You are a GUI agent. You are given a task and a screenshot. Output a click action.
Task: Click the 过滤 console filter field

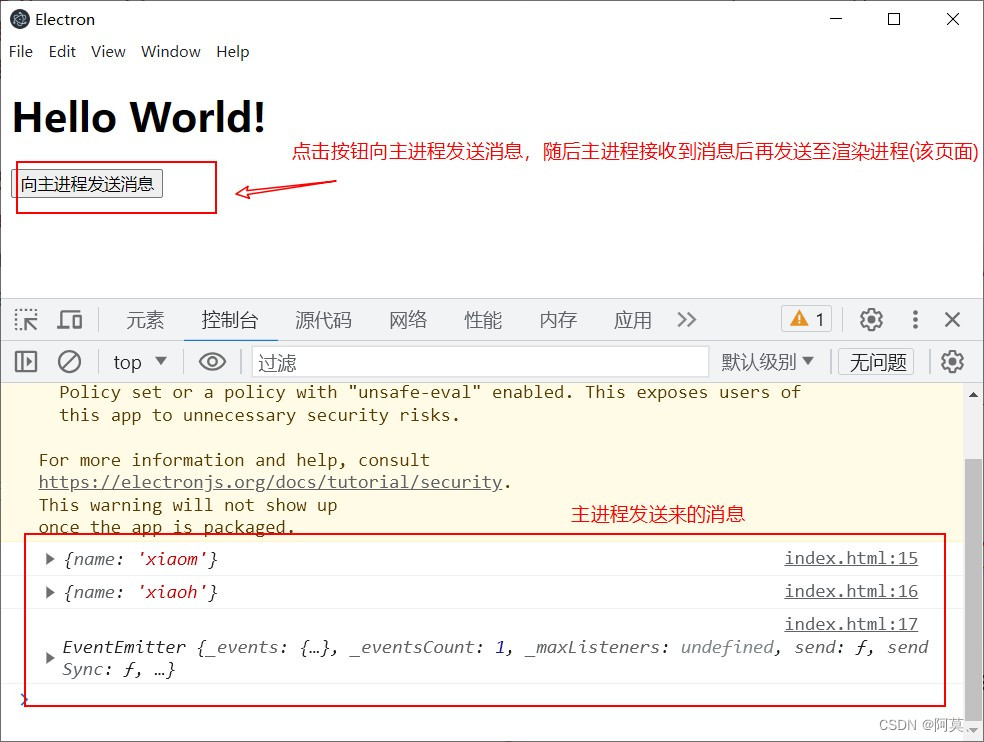[480, 361]
